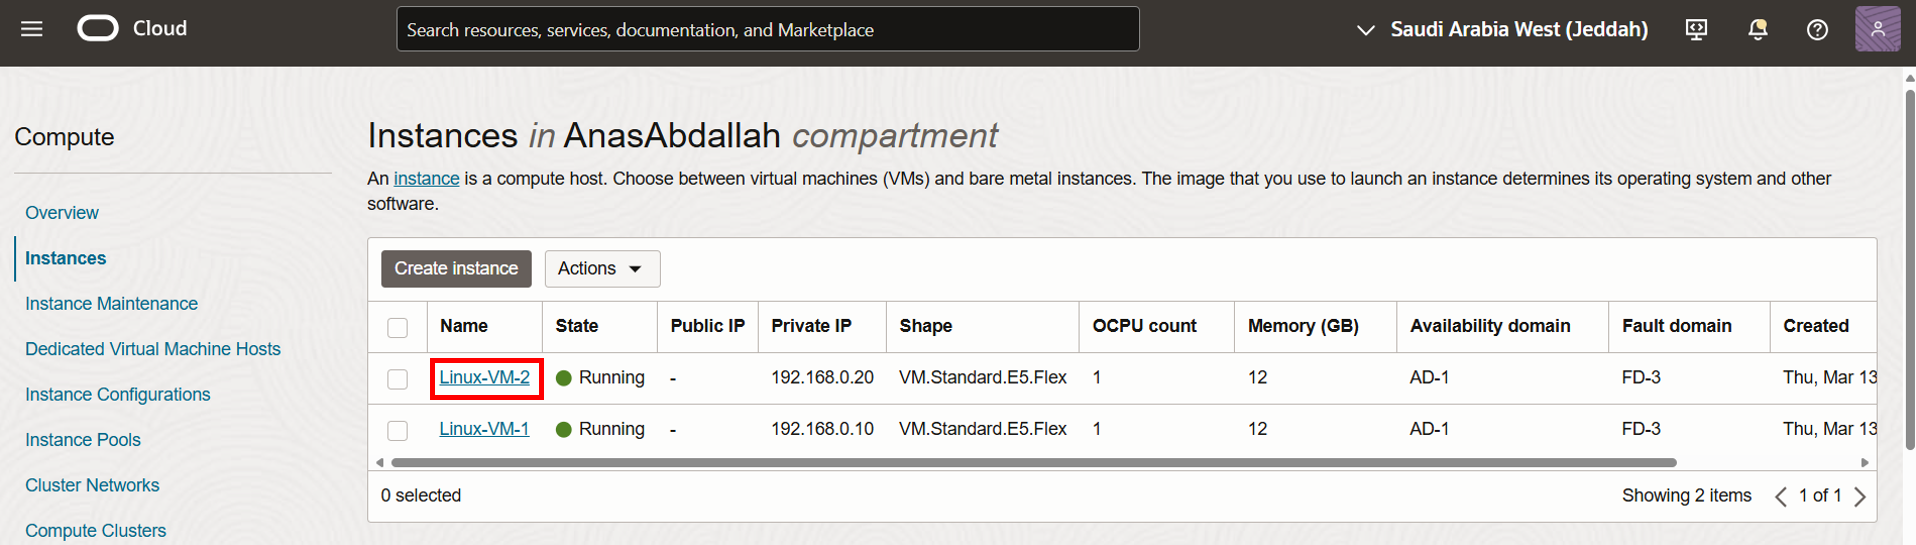Toggle the select-all checkbox in table header
Image resolution: width=1916 pixels, height=545 pixels.
[x=398, y=327]
